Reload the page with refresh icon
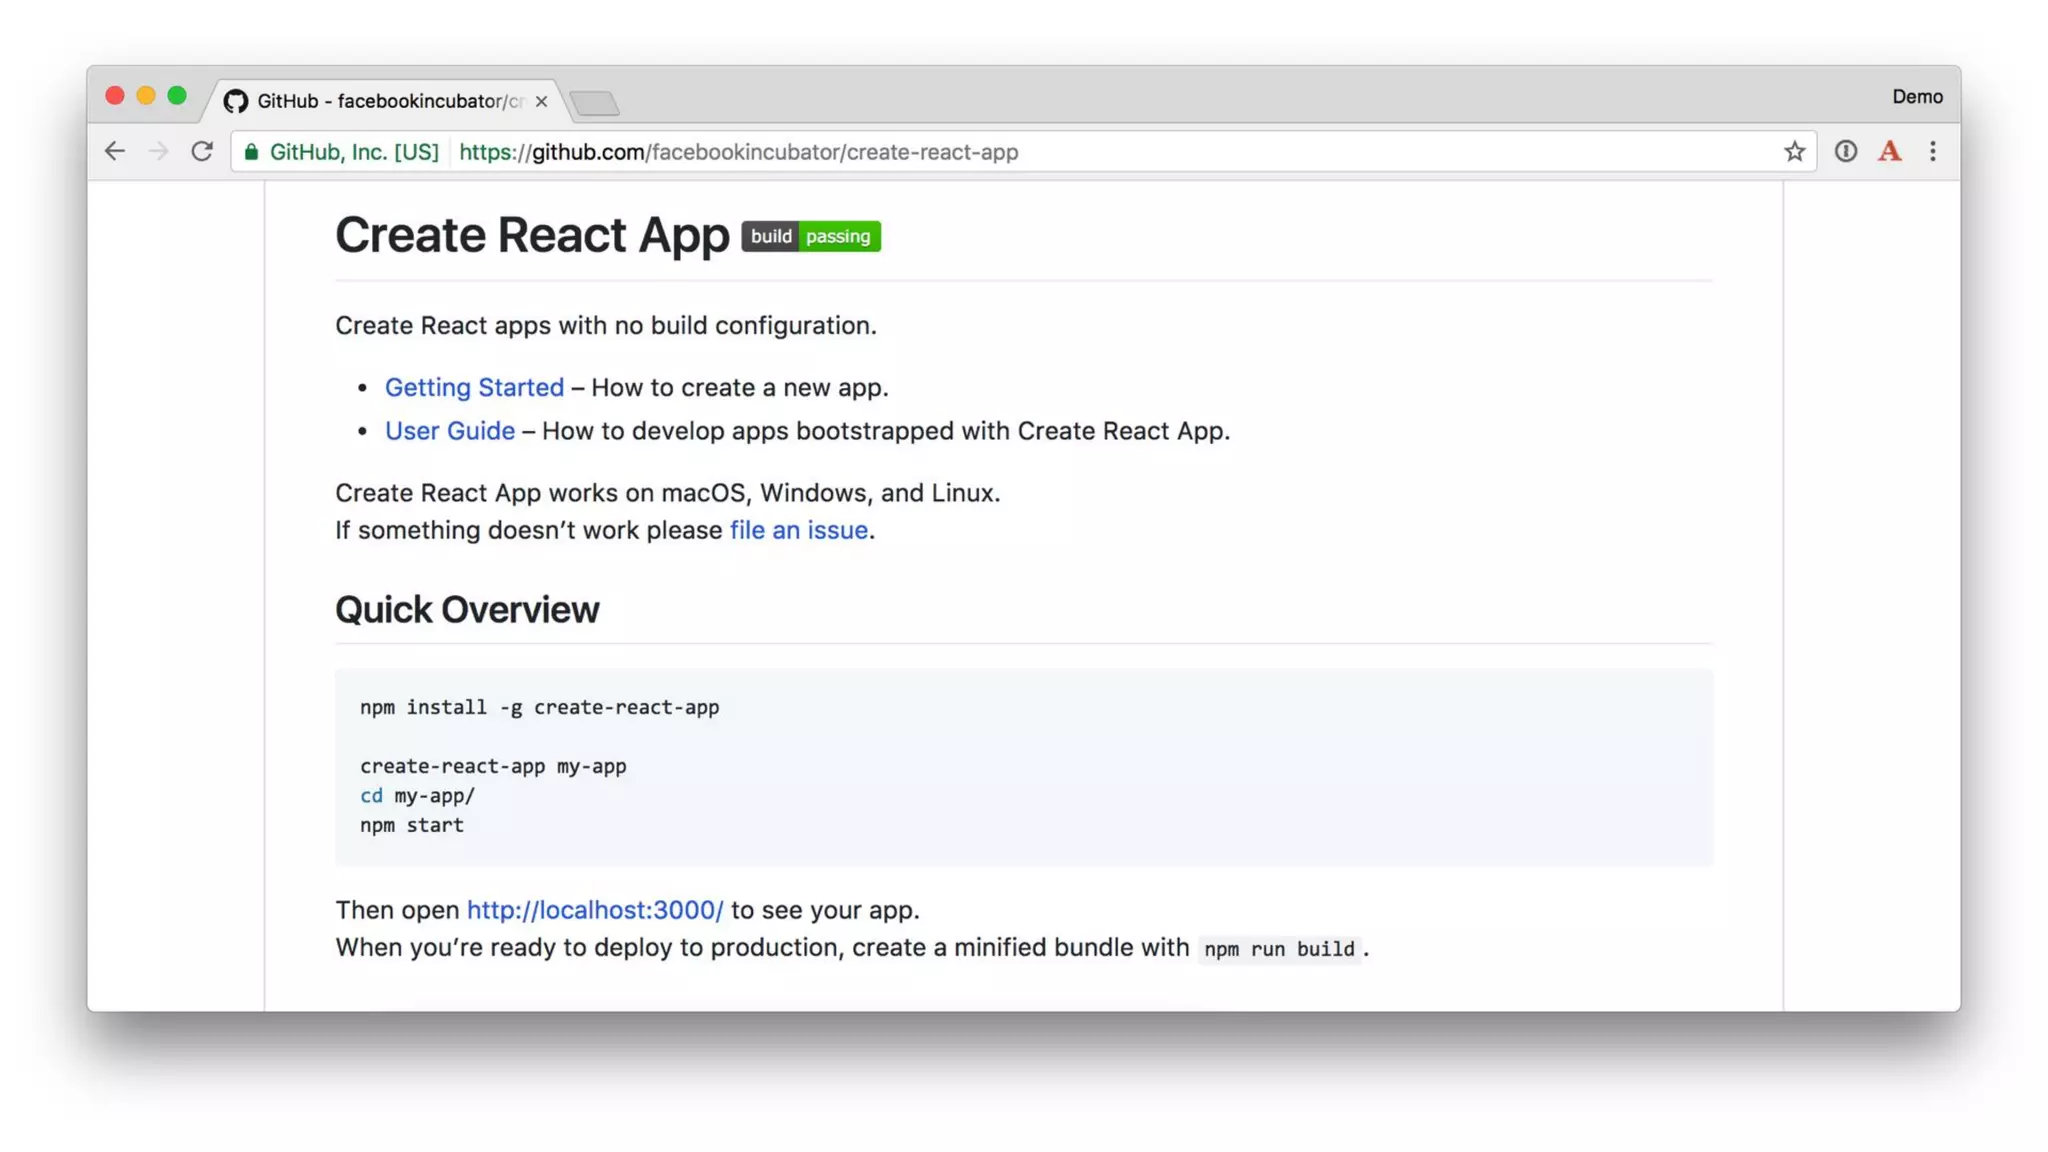 [x=202, y=151]
